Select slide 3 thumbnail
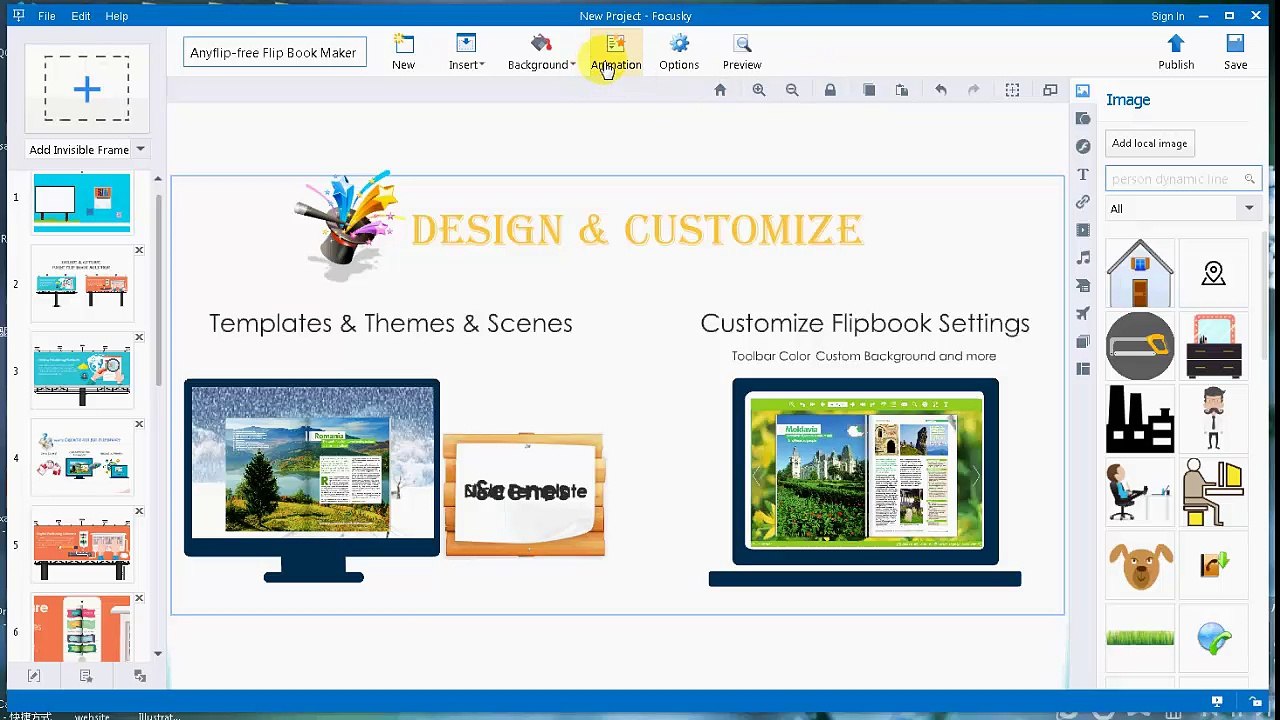 point(82,371)
